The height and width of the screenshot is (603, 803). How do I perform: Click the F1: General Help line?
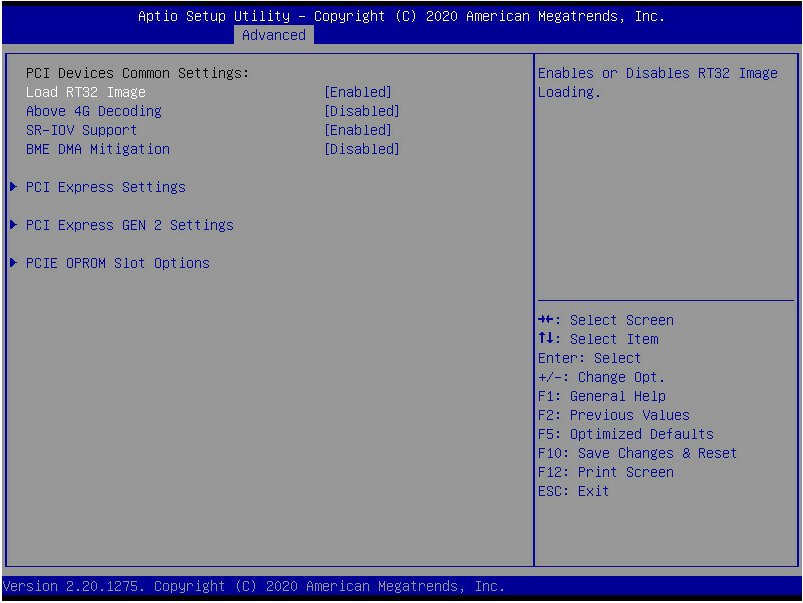pyautogui.click(x=602, y=396)
